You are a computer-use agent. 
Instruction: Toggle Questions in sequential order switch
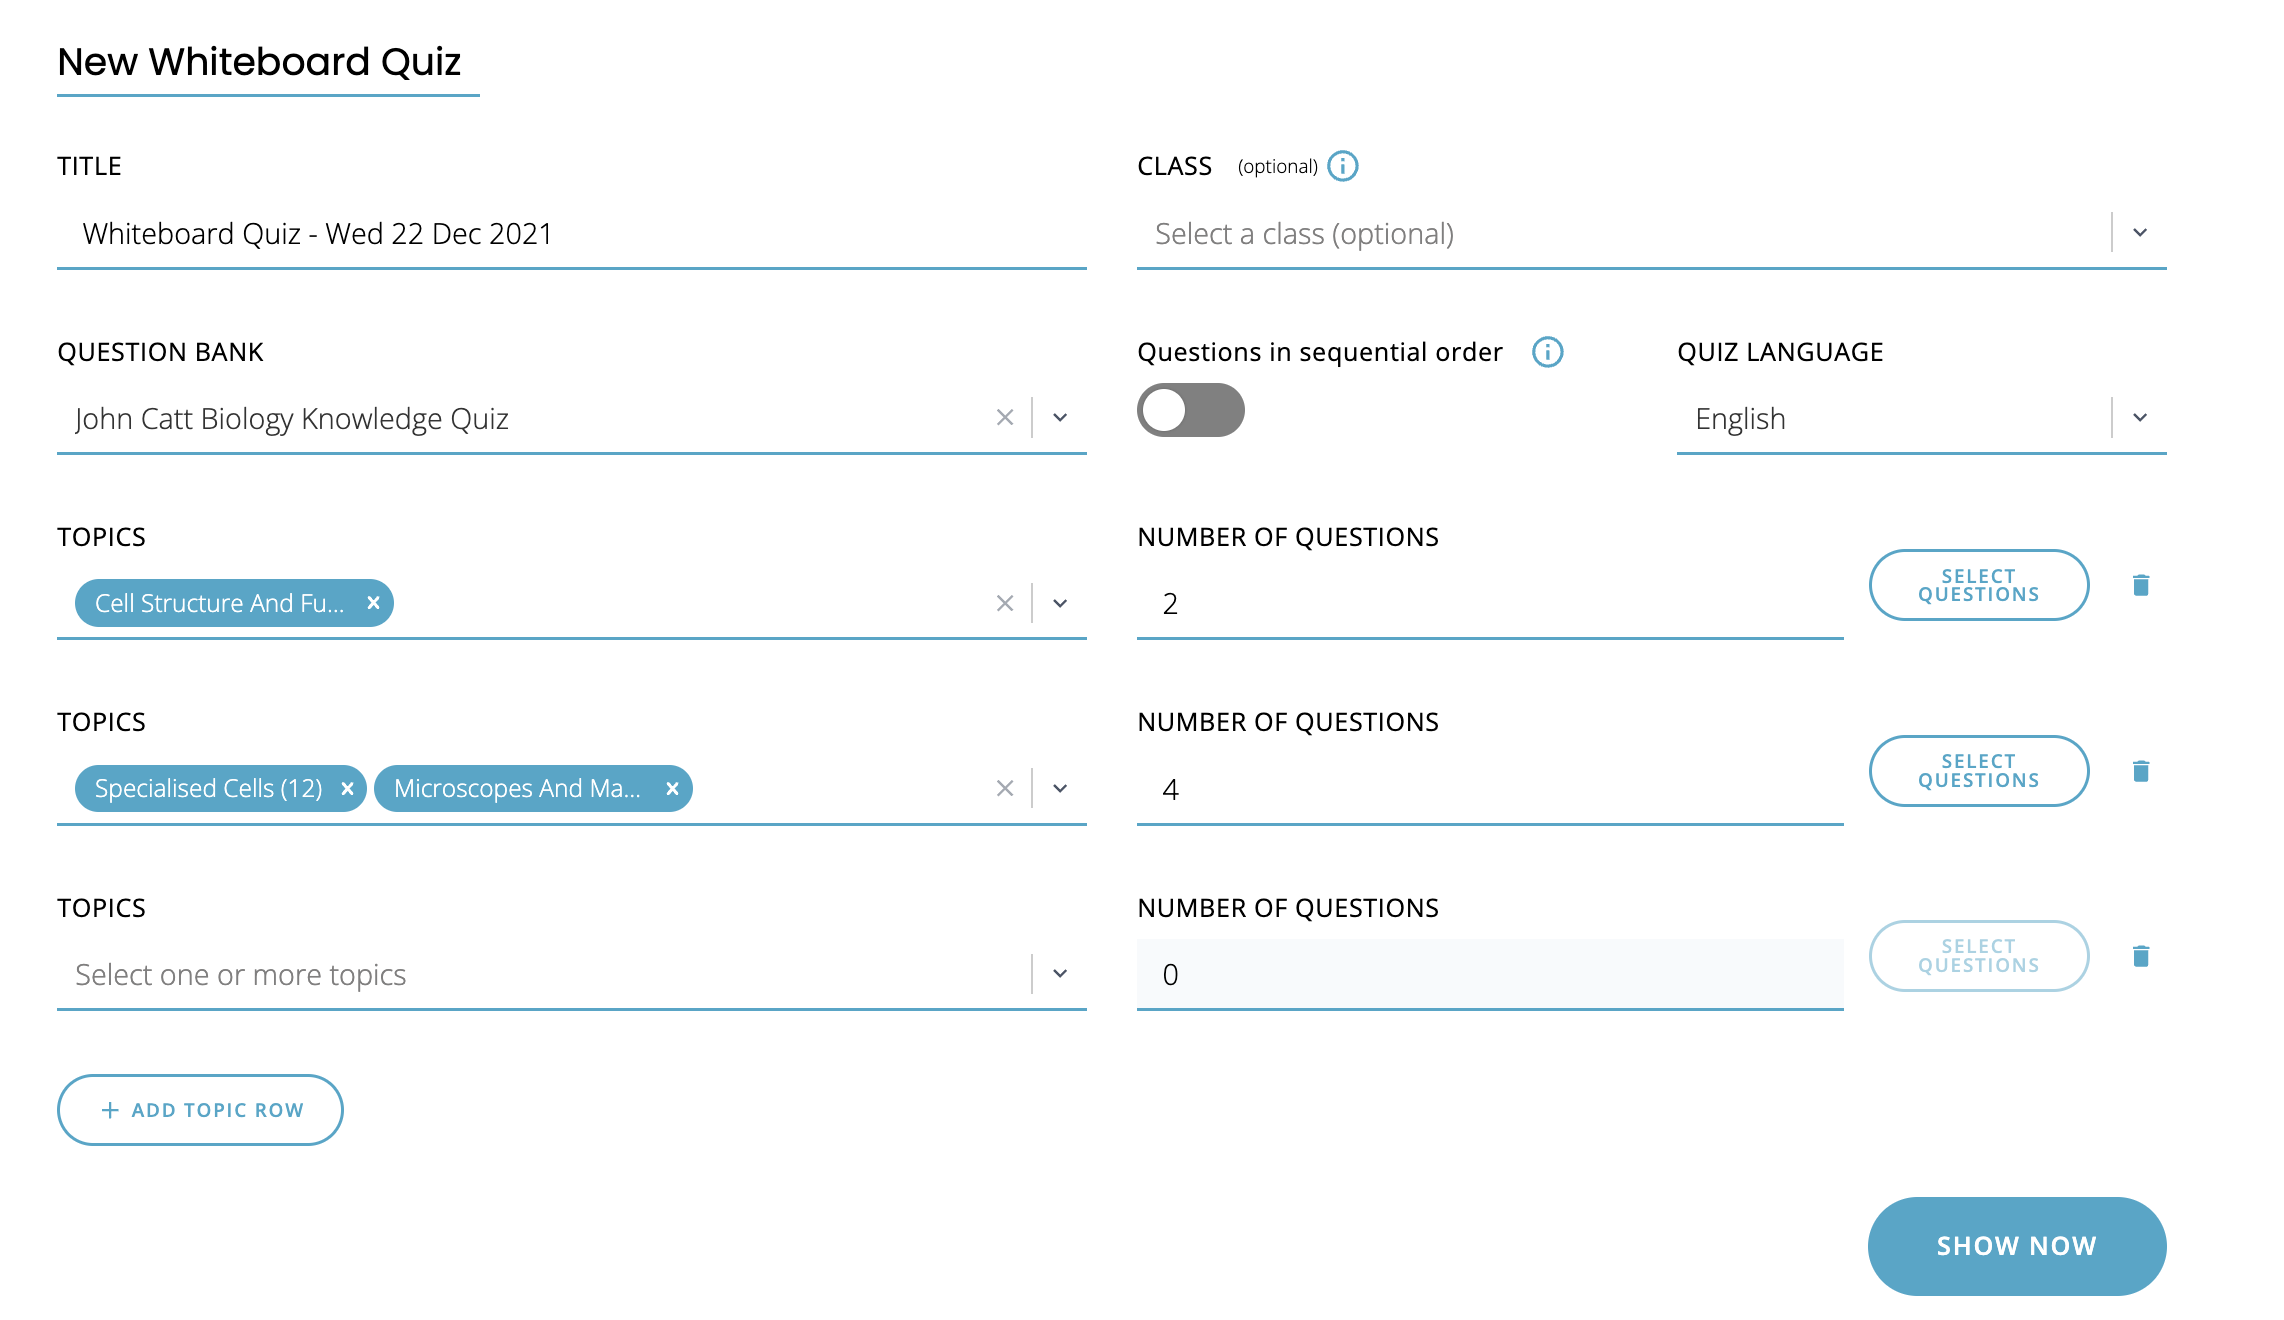[1190, 410]
